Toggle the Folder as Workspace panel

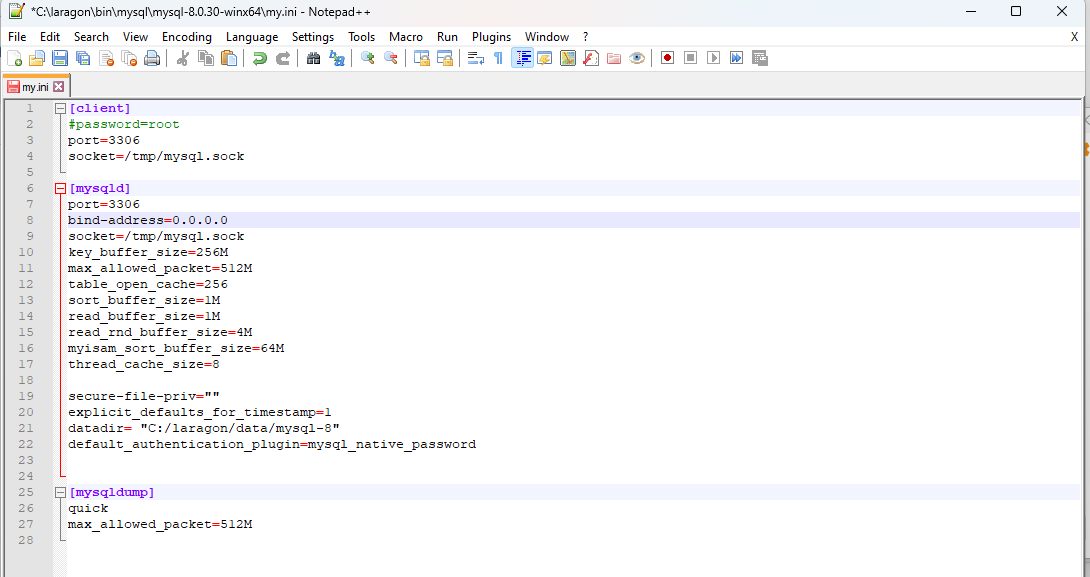point(614,58)
